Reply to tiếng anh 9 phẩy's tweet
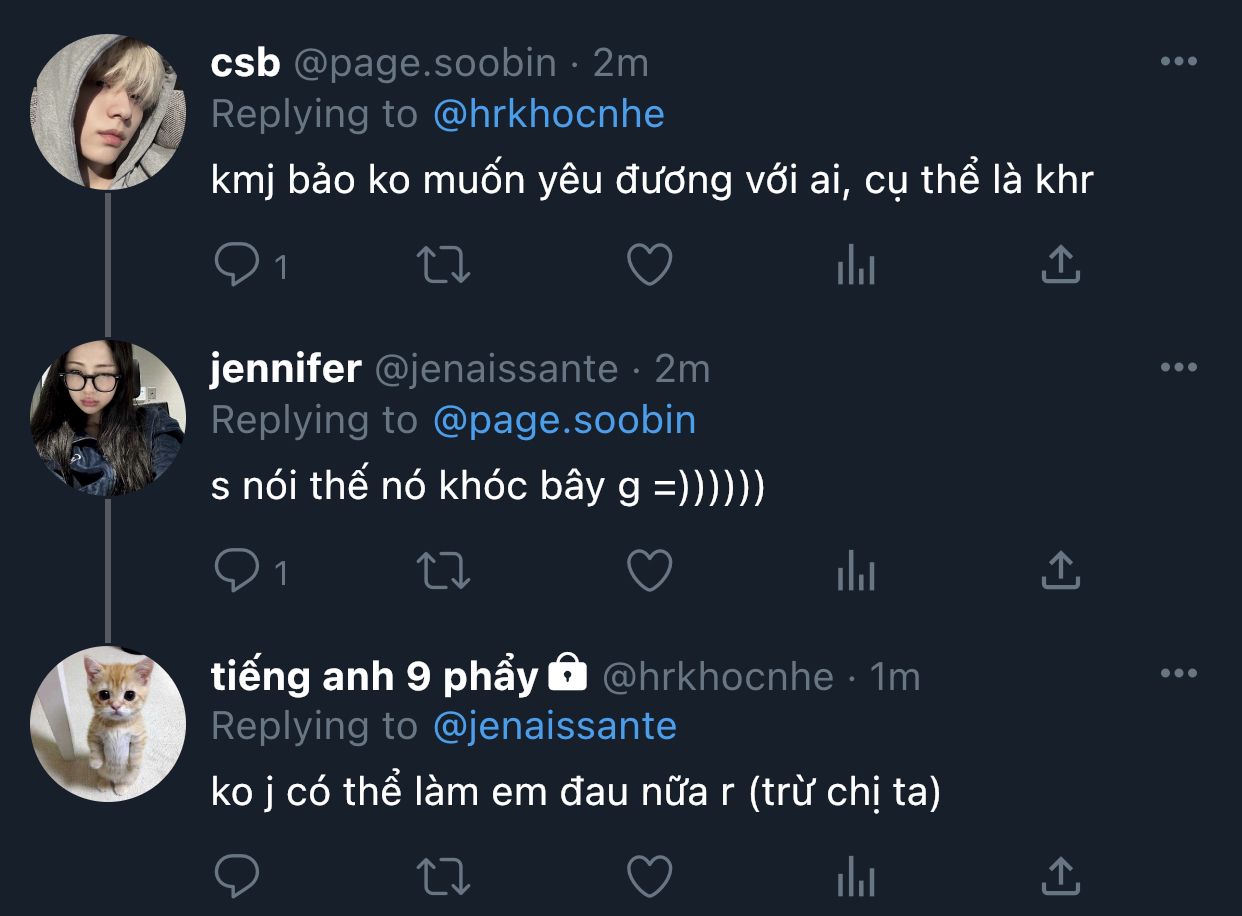The image size is (1242, 916). point(238,878)
